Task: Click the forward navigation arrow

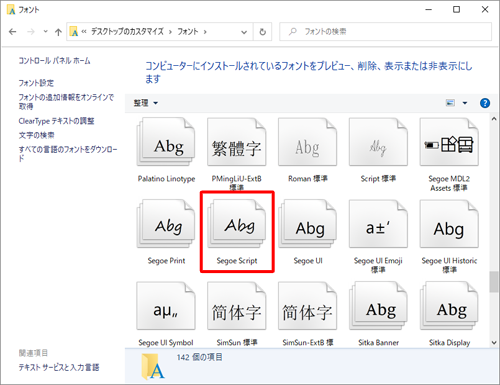Action: [31, 32]
